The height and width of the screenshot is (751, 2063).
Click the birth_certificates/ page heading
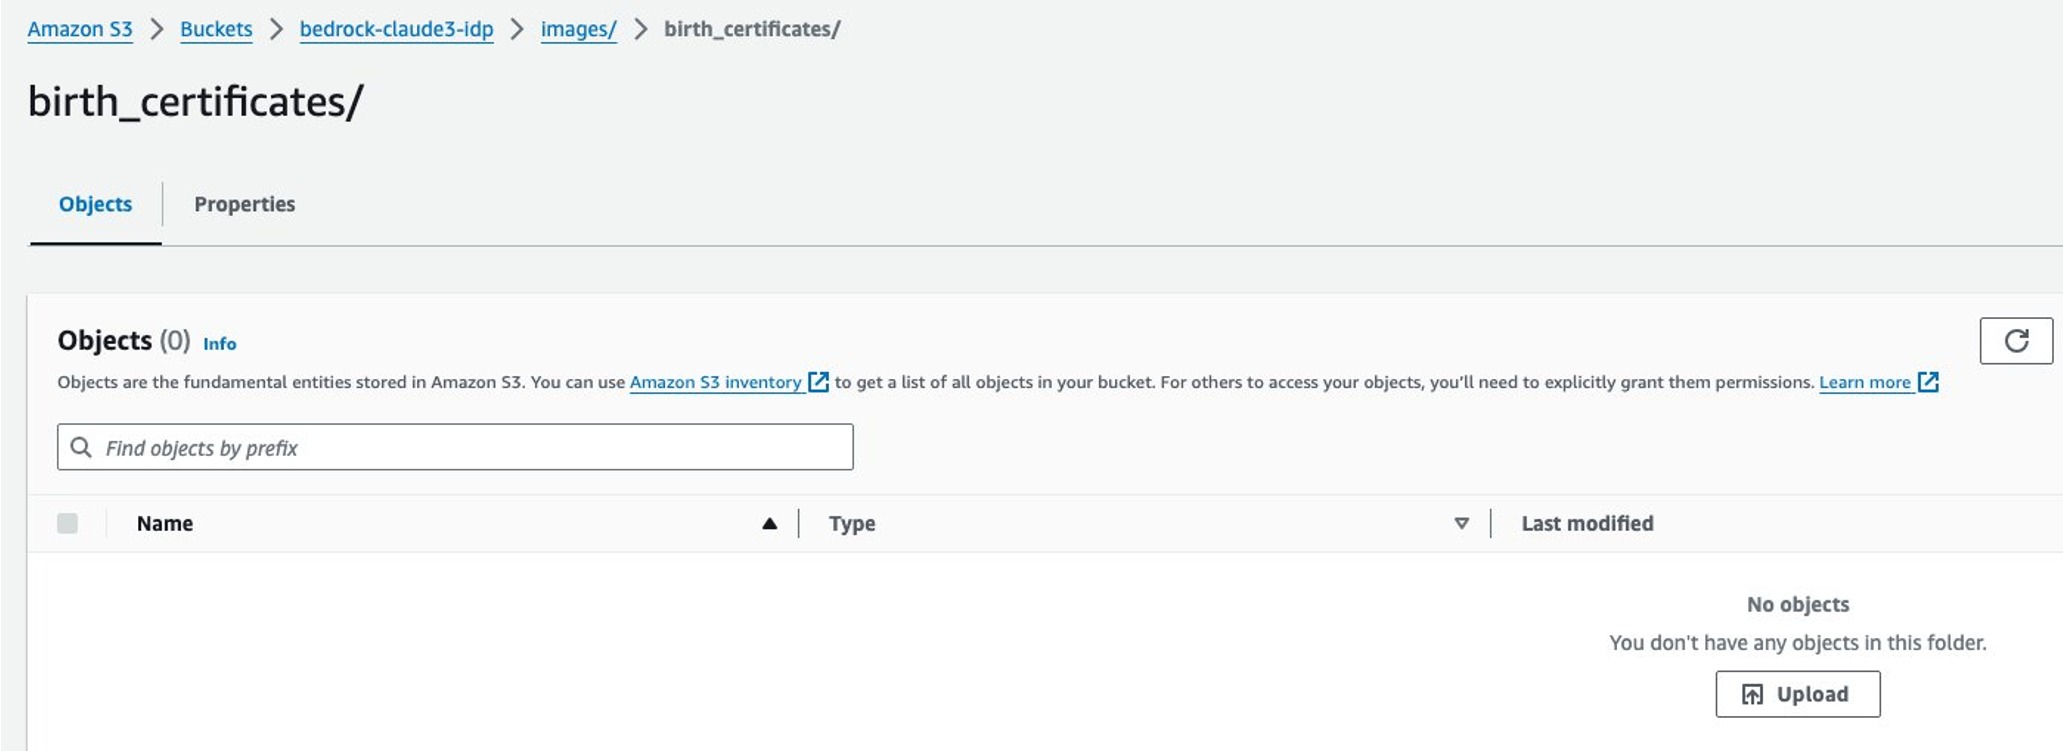(x=196, y=102)
